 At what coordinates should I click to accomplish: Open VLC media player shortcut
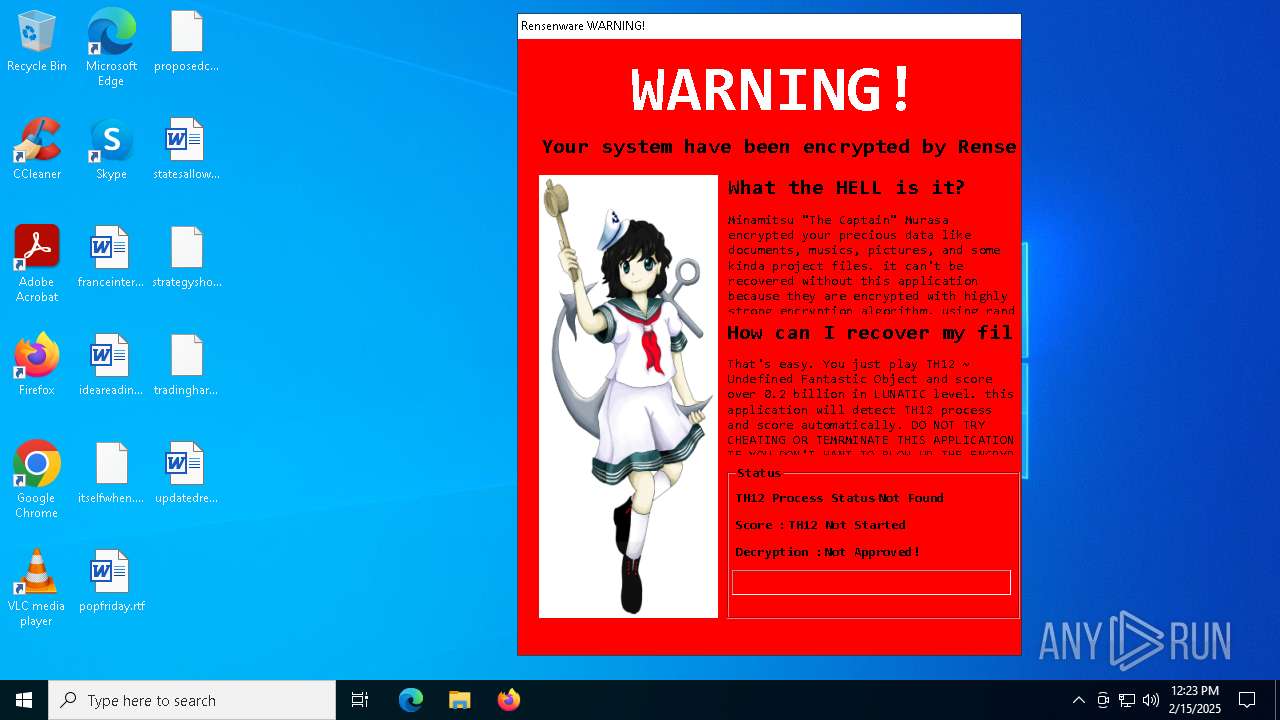(x=37, y=588)
